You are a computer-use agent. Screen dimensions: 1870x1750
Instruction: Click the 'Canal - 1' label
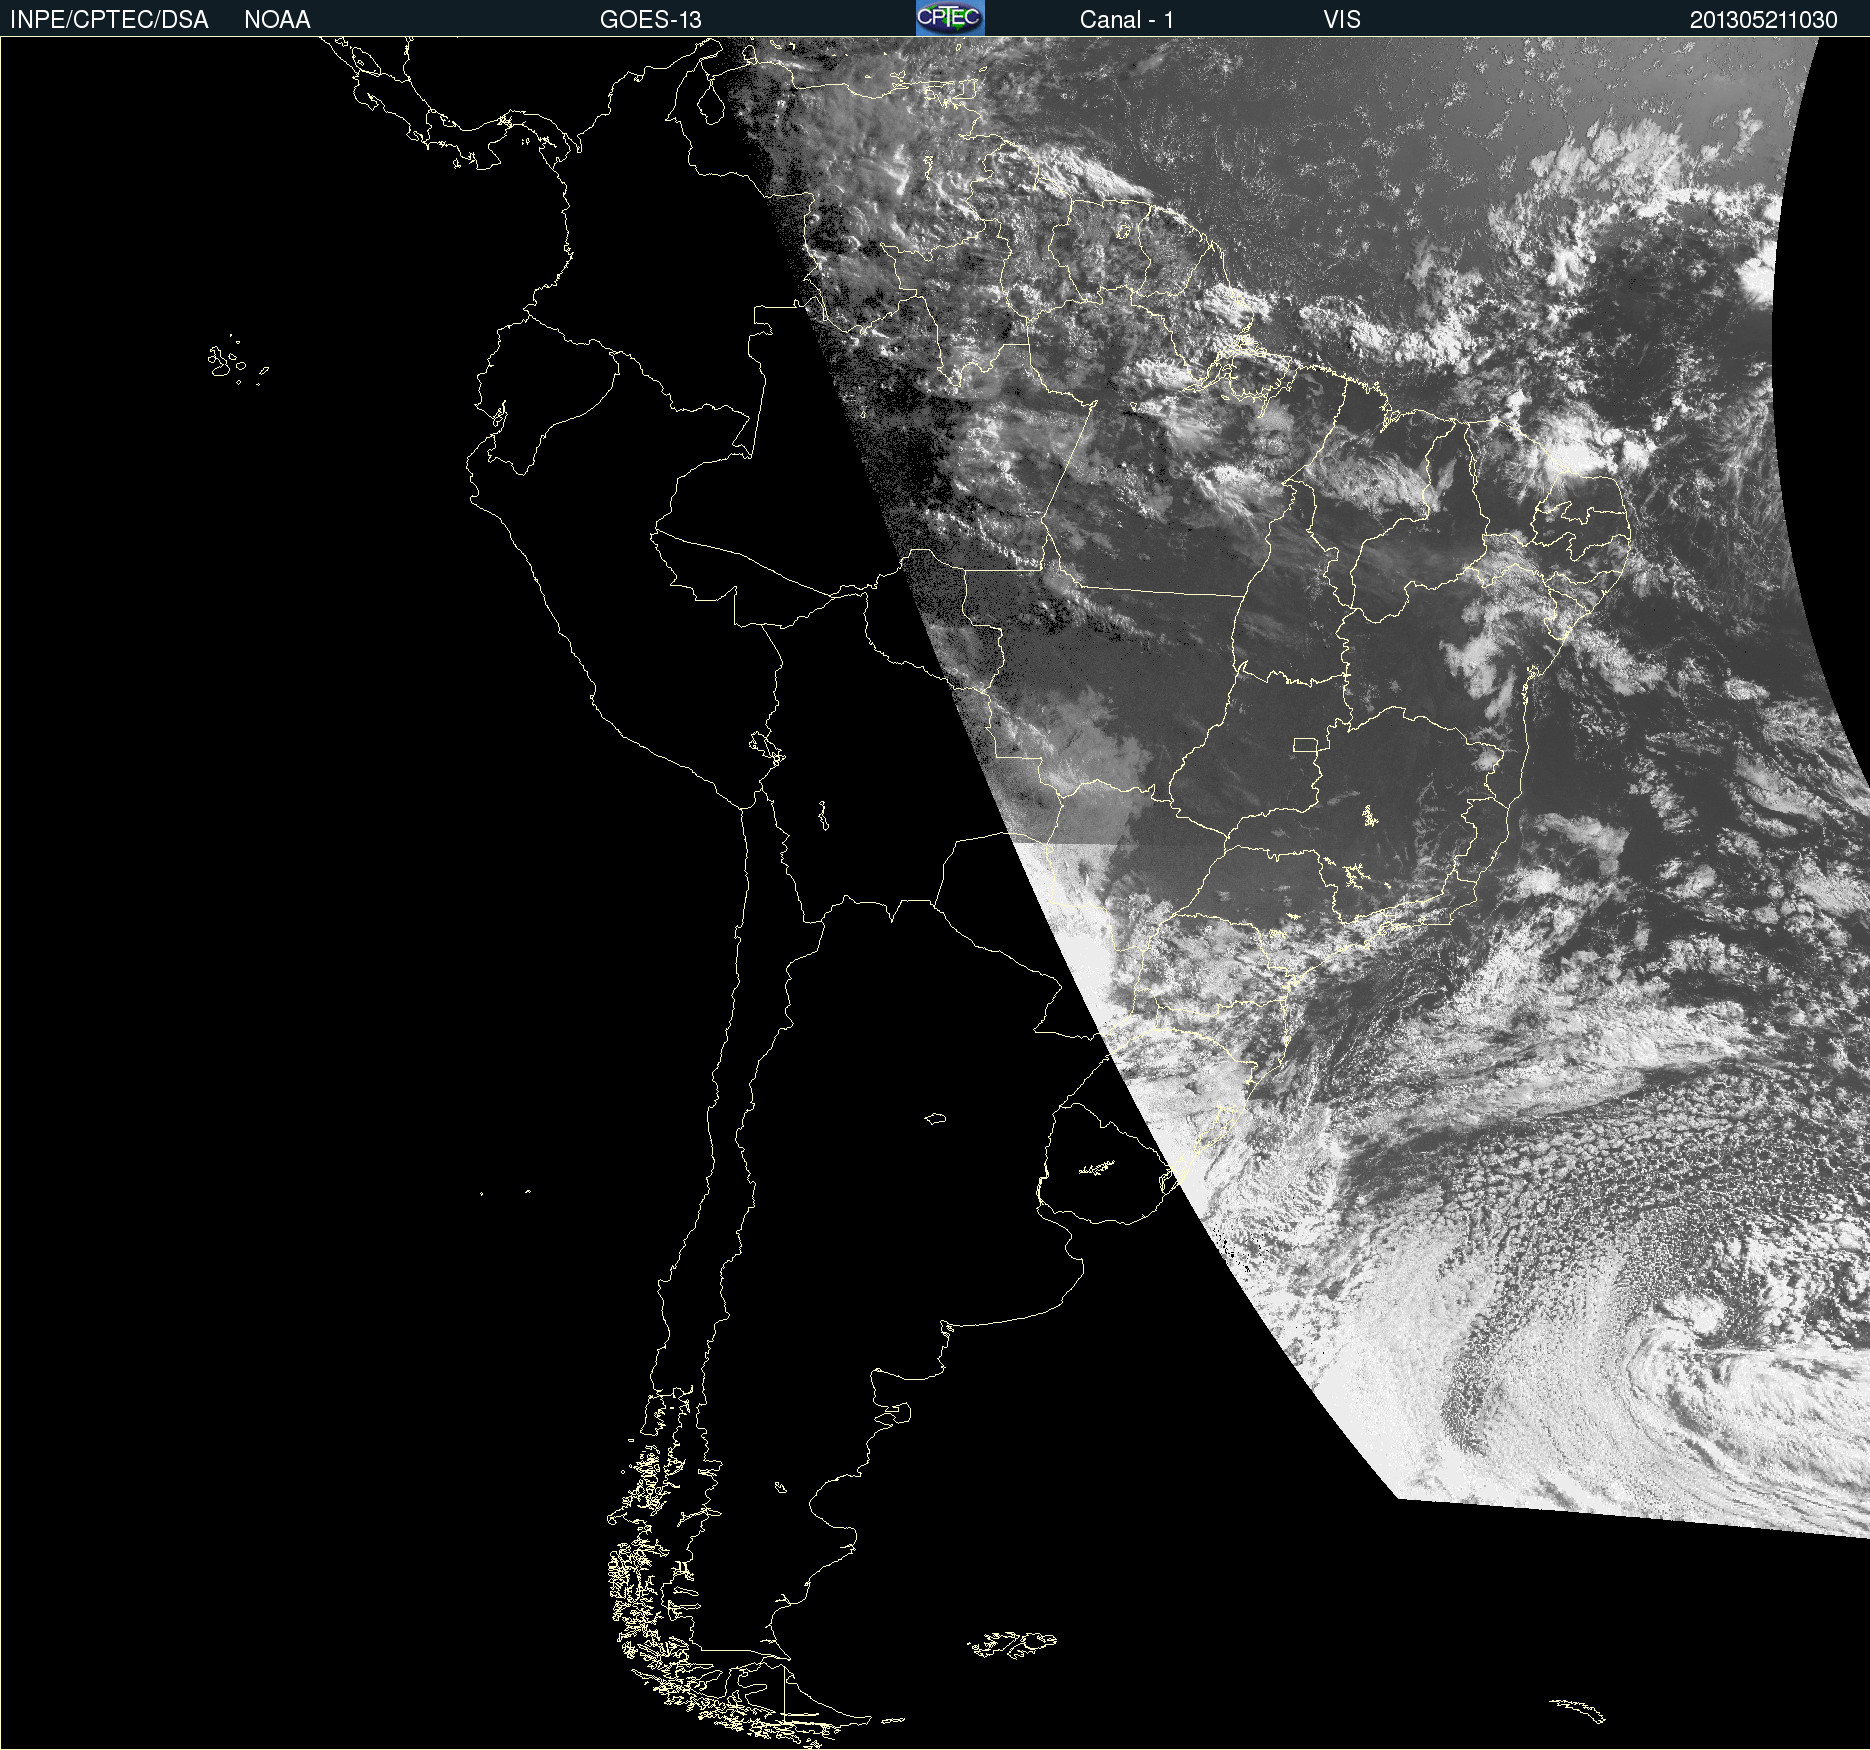pyautogui.click(x=1127, y=20)
